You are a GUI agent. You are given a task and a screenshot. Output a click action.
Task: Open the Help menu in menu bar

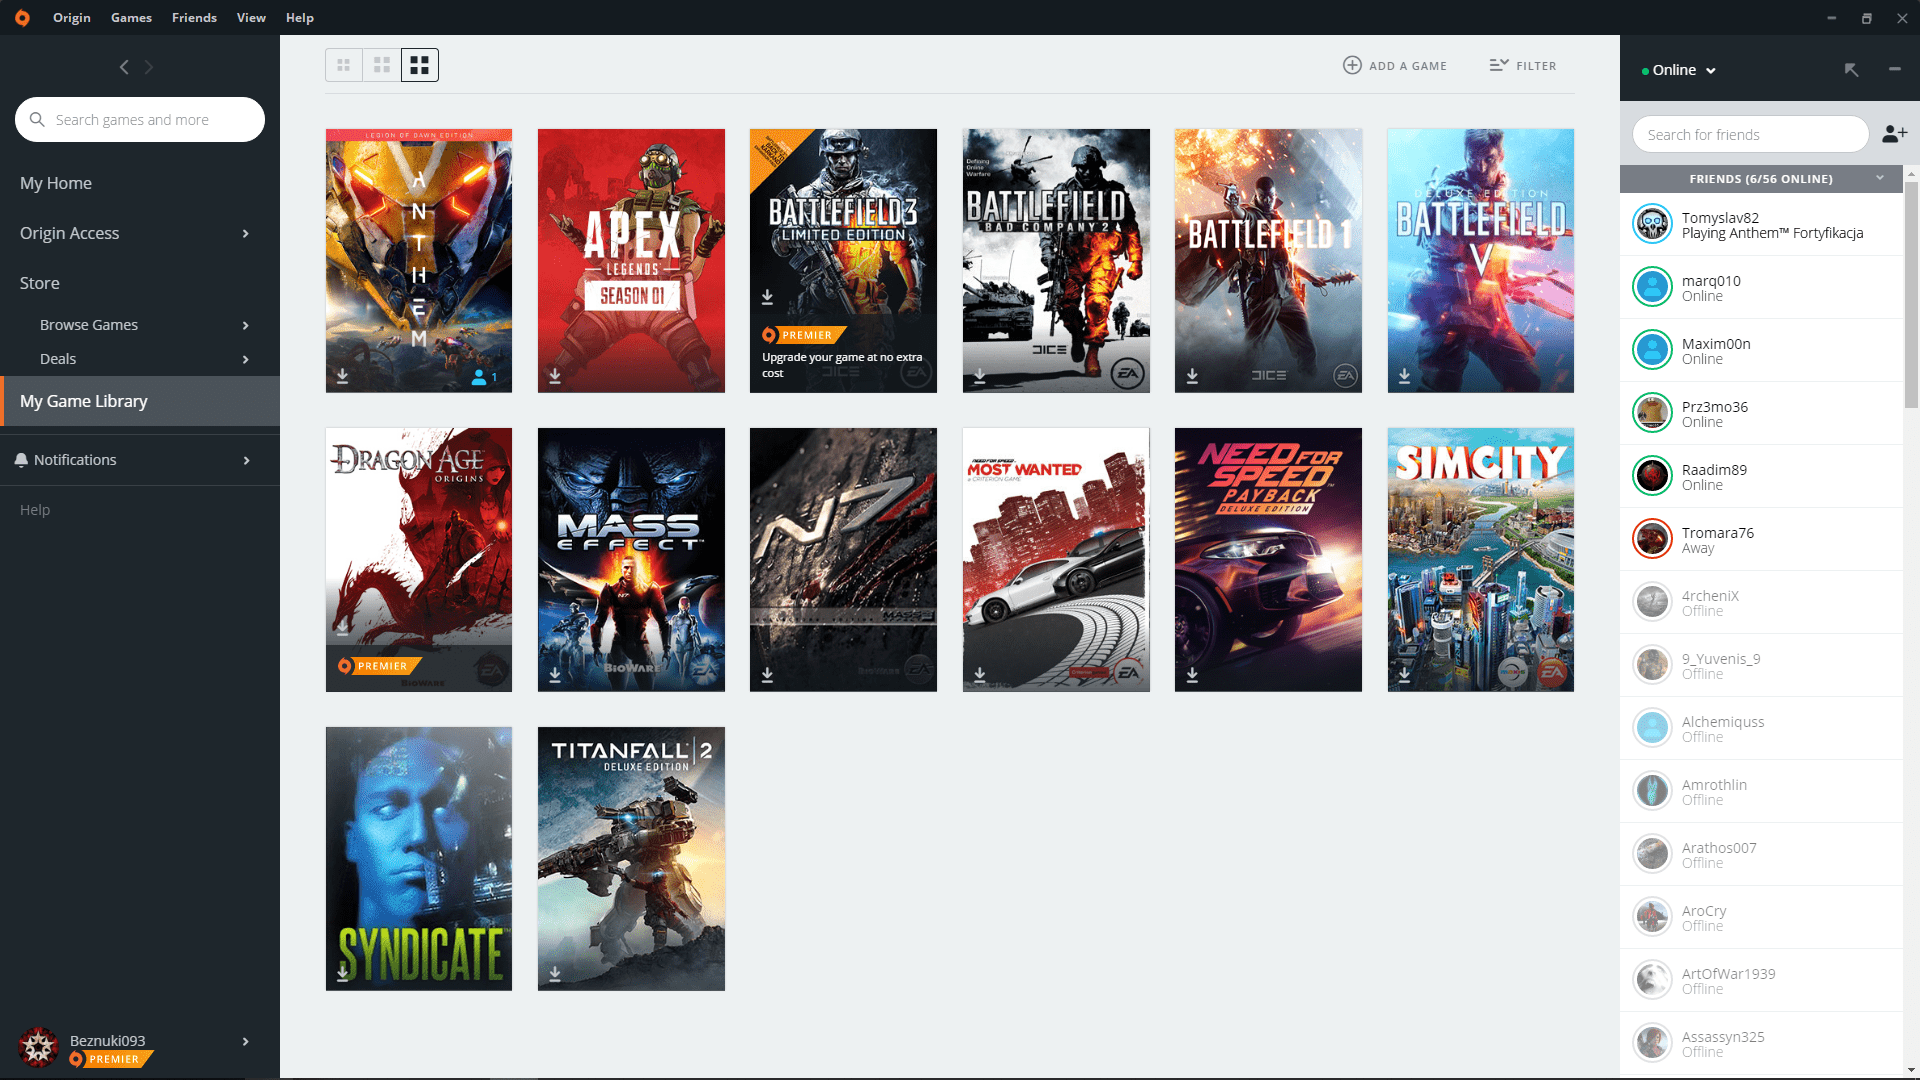click(300, 18)
